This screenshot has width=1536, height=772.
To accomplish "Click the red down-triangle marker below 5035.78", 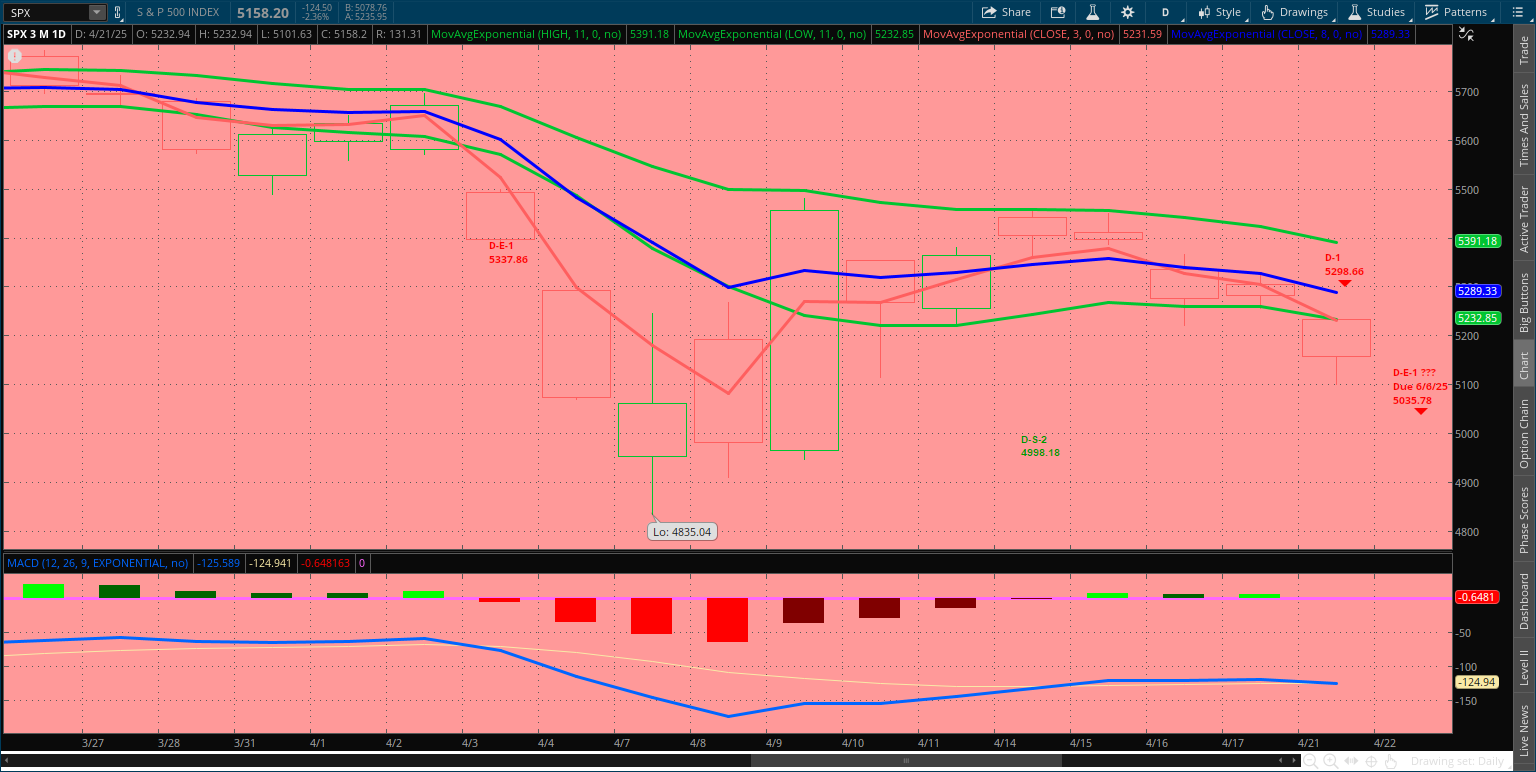I will coord(1420,411).
